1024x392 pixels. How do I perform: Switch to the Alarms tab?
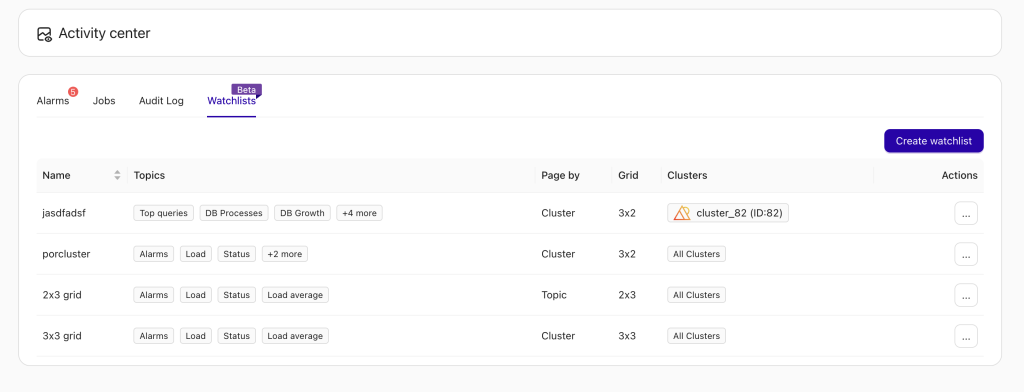(x=53, y=101)
